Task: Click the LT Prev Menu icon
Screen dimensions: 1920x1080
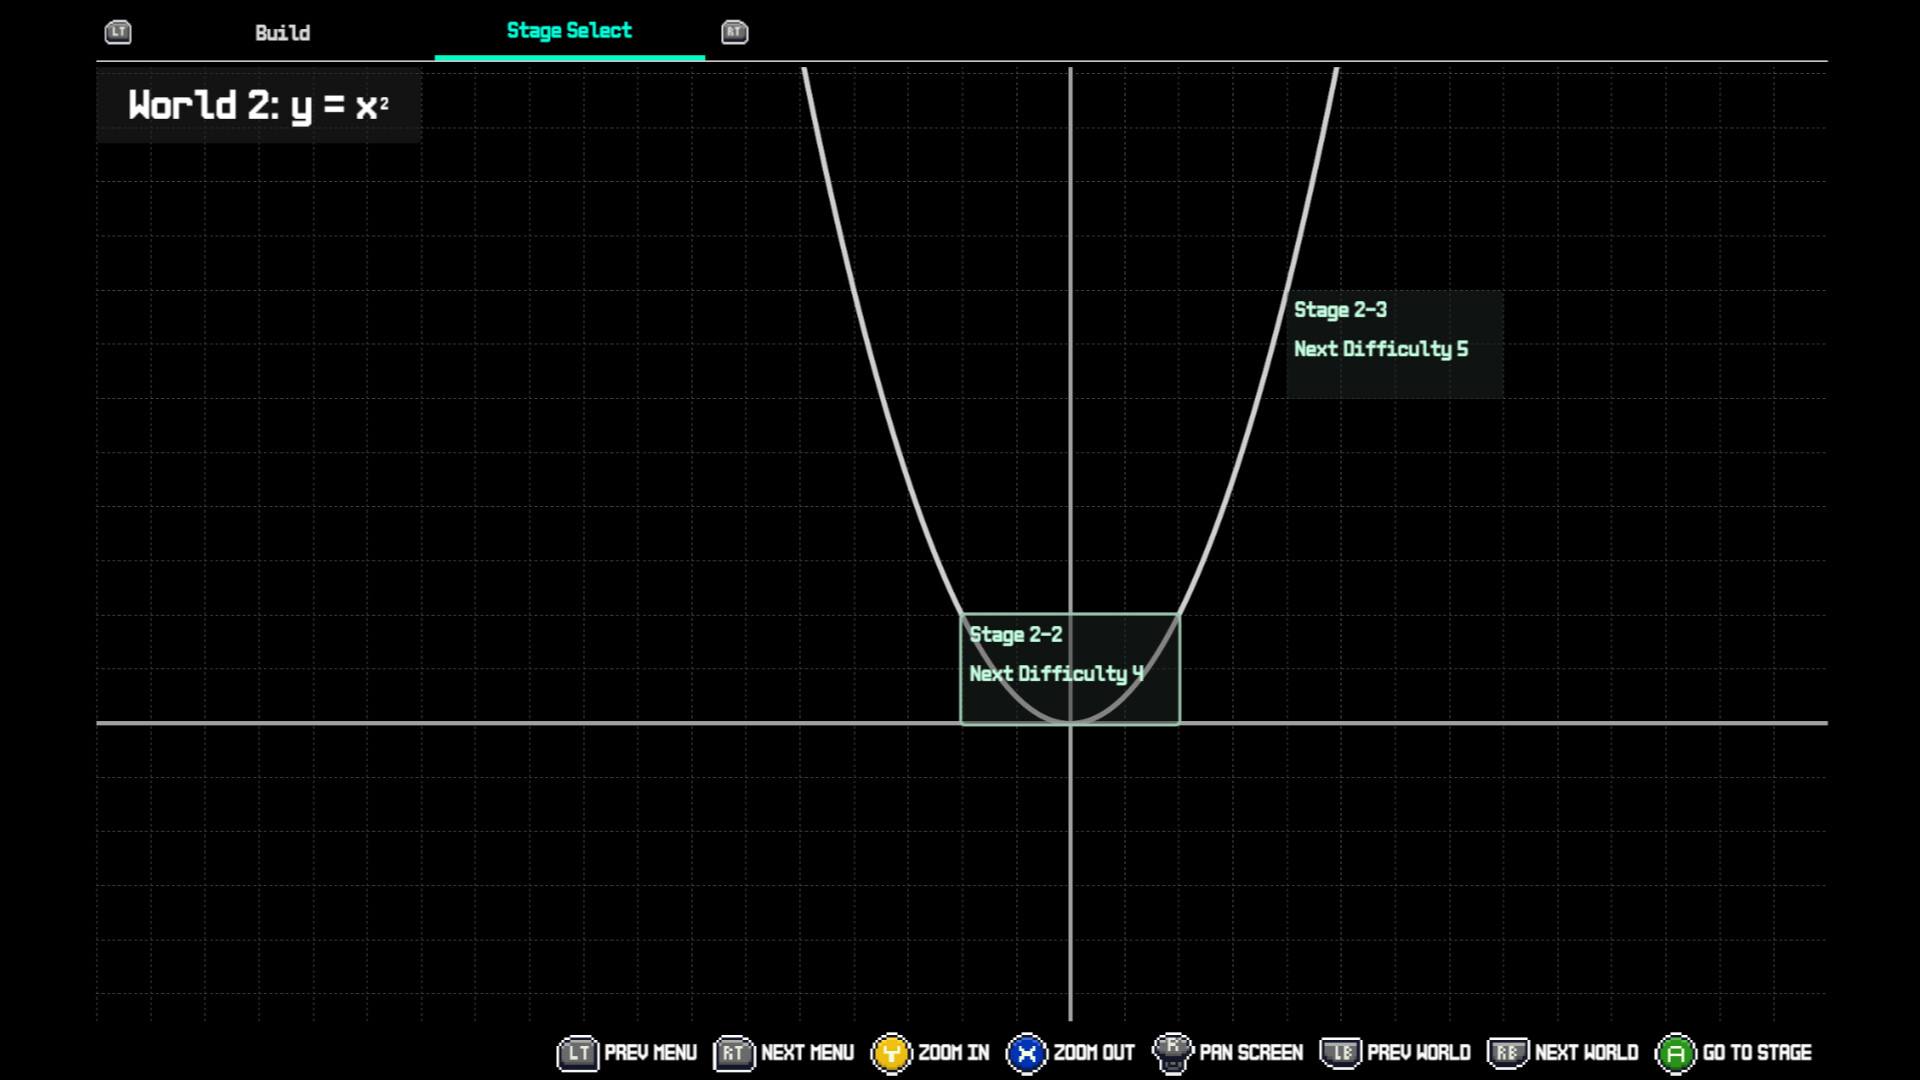Action: (x=577, y=1053)
